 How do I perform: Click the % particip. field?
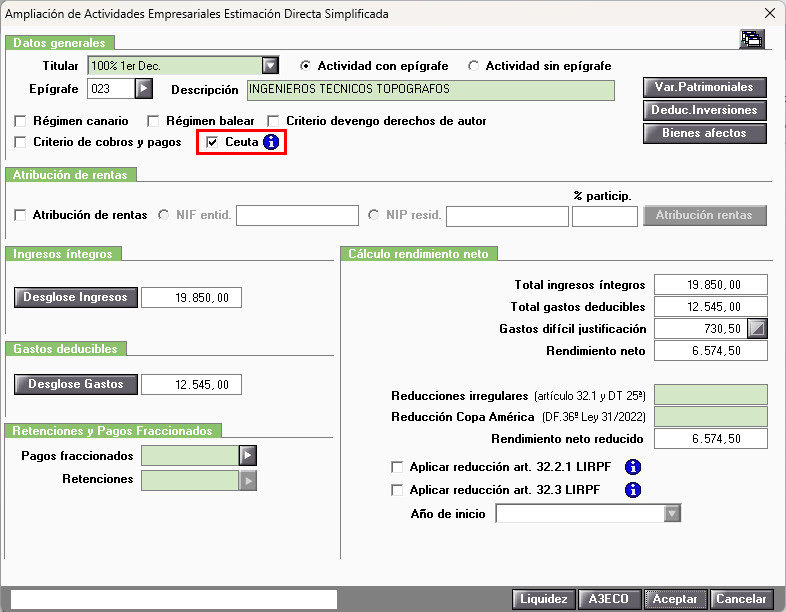click(x=605, y=216)
